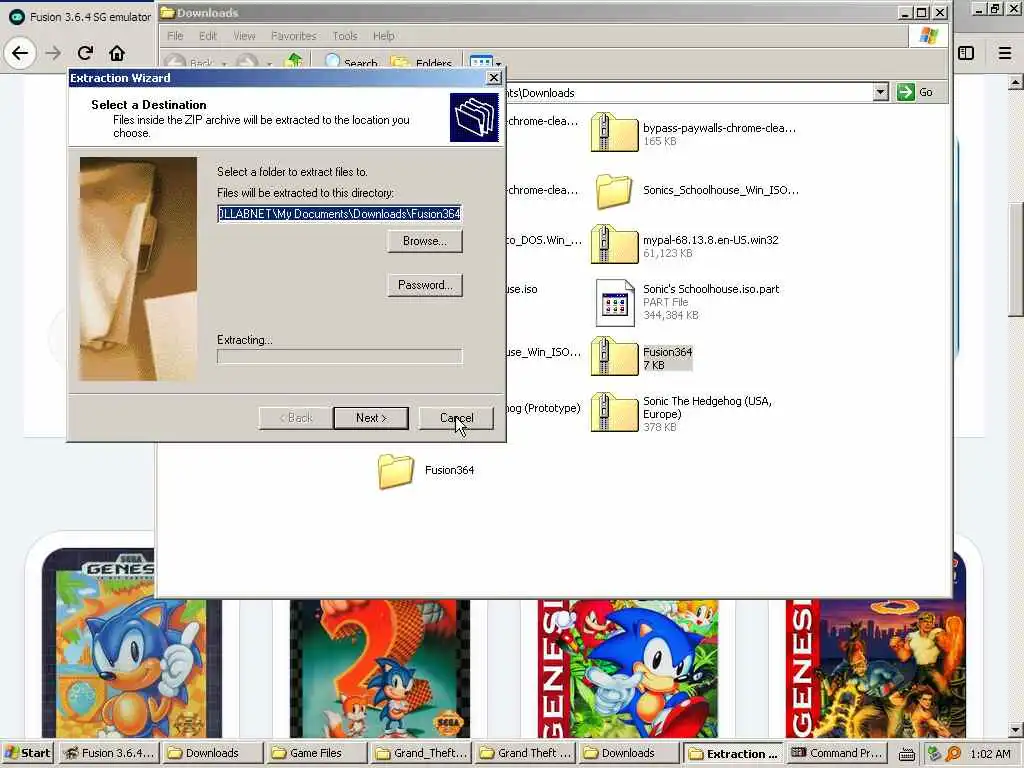The width and height of the screenshot is (1024, 768).
Task: Expand the address bar dropdown arrow
Action: click(880, 92)
